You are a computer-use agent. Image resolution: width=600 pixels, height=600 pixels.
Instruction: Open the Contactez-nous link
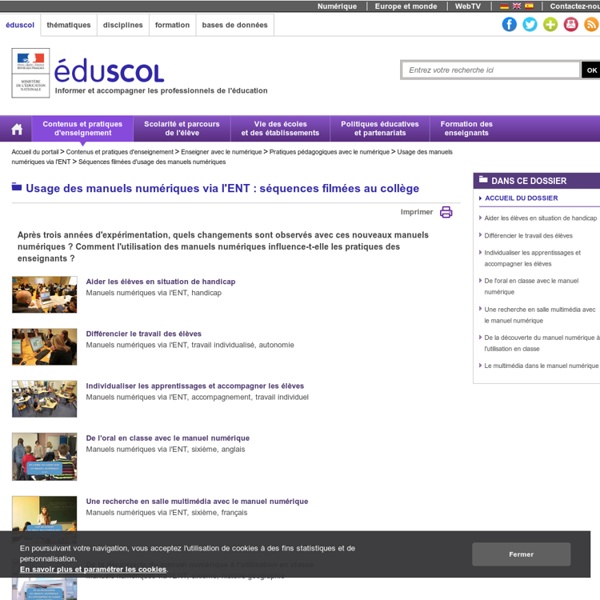point(575,6)
